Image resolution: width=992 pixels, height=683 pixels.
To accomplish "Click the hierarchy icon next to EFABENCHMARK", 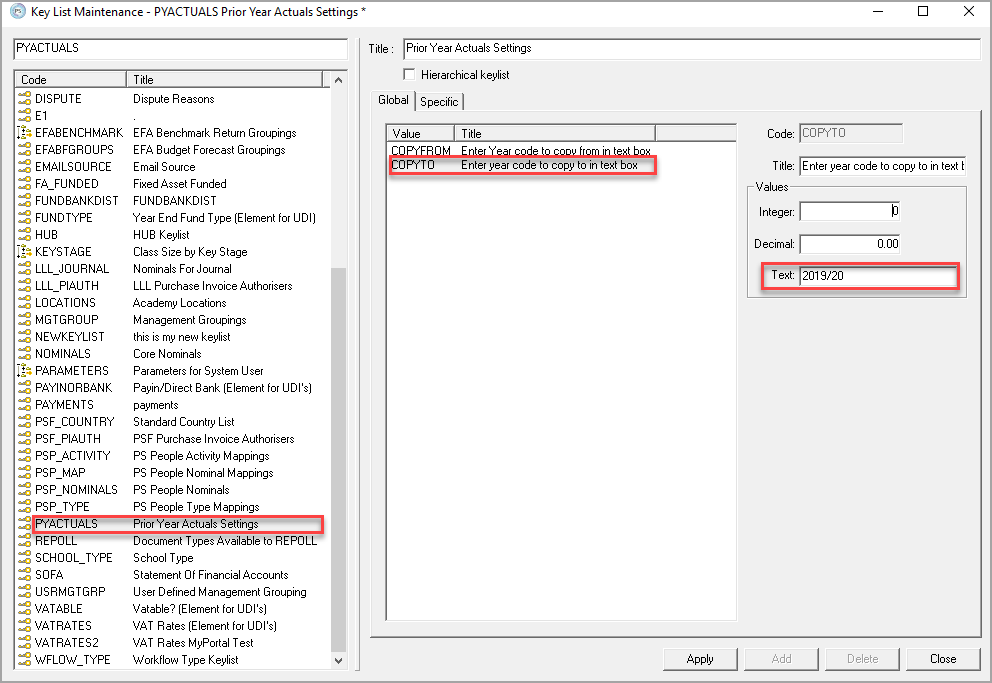I will (x=25, y=133).
